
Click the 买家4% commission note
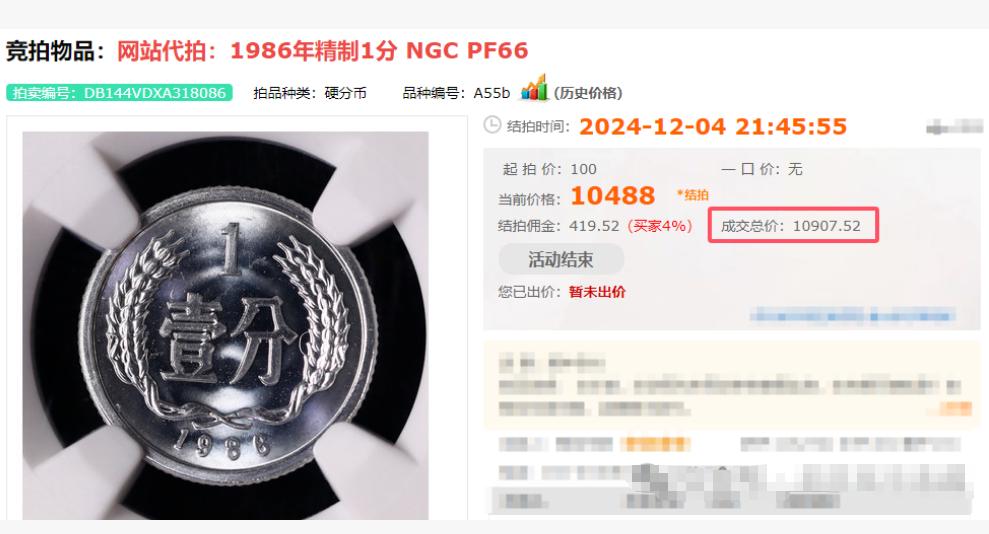(660, 226)
